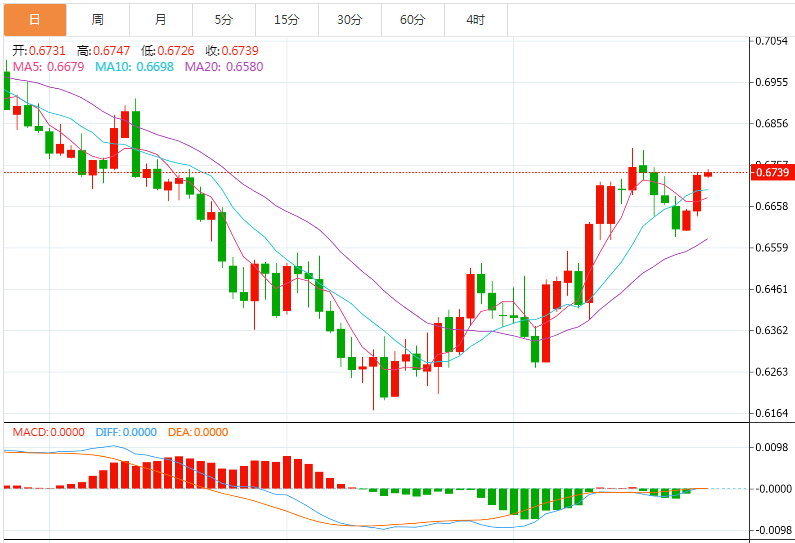Click the DIFF value label

[x=126, y=432]
